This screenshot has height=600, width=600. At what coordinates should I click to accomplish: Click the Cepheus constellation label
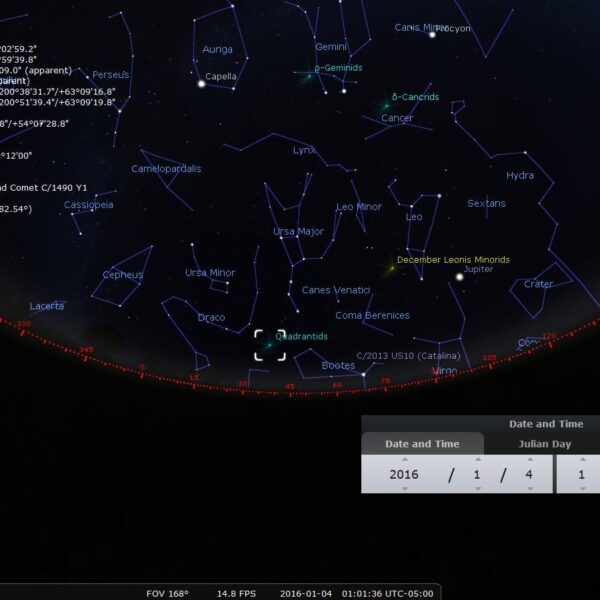point(123,275)
